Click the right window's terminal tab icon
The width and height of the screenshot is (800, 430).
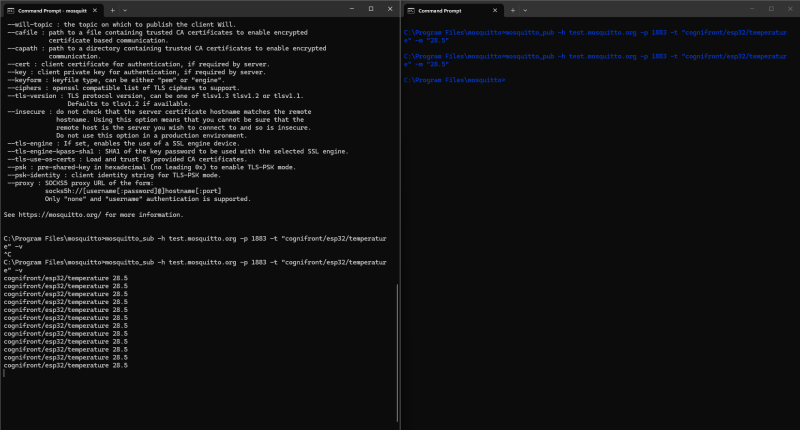(x=411, y=10)
